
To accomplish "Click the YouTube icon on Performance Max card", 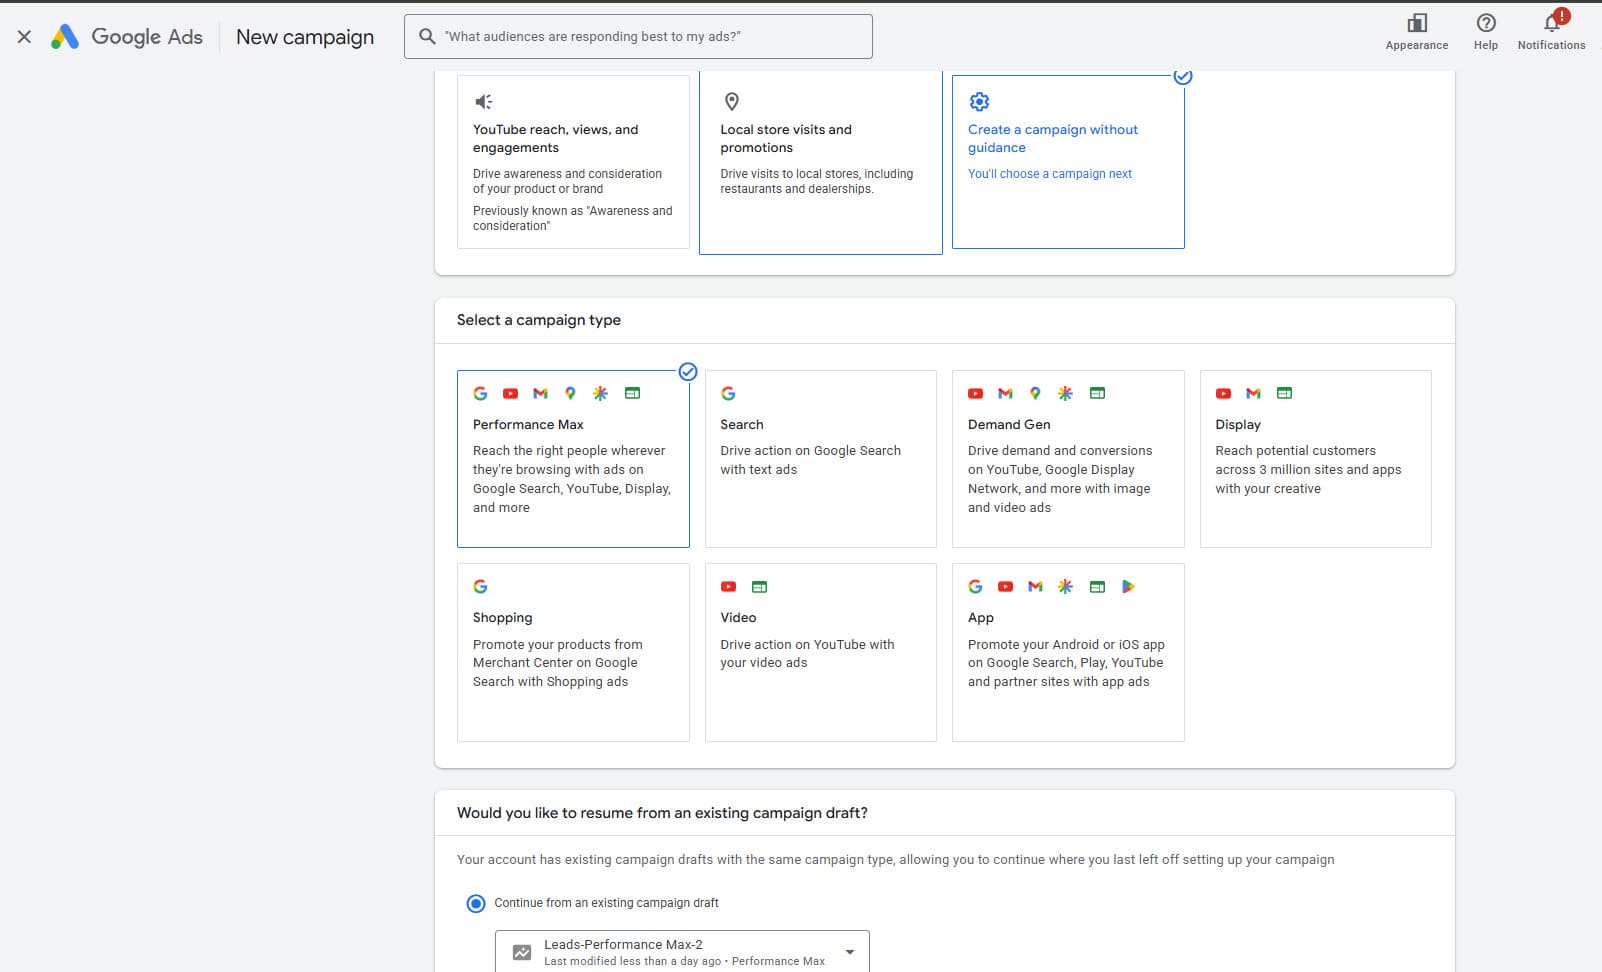I will coord(510,393).
